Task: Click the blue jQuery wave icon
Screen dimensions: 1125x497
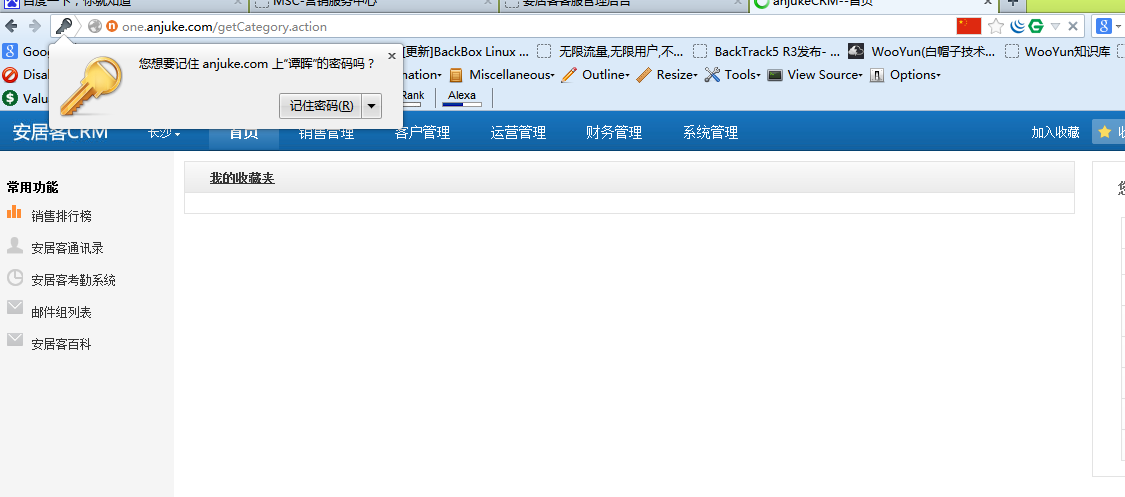Action: click(1017, 27)
